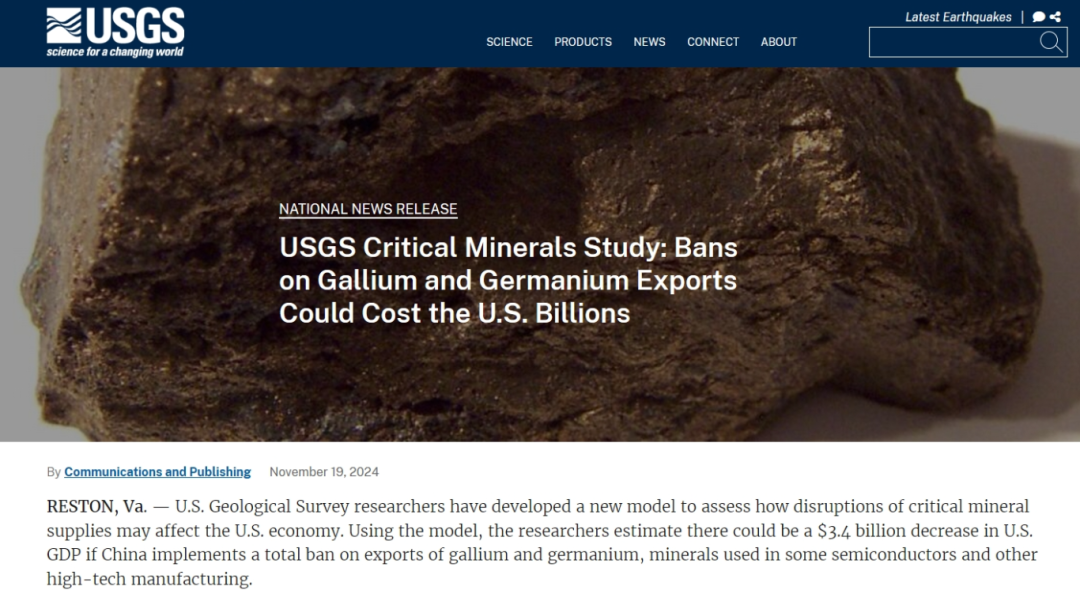Click the USGS wordmark in header
1080x594 pixels.
click(135, 25)
